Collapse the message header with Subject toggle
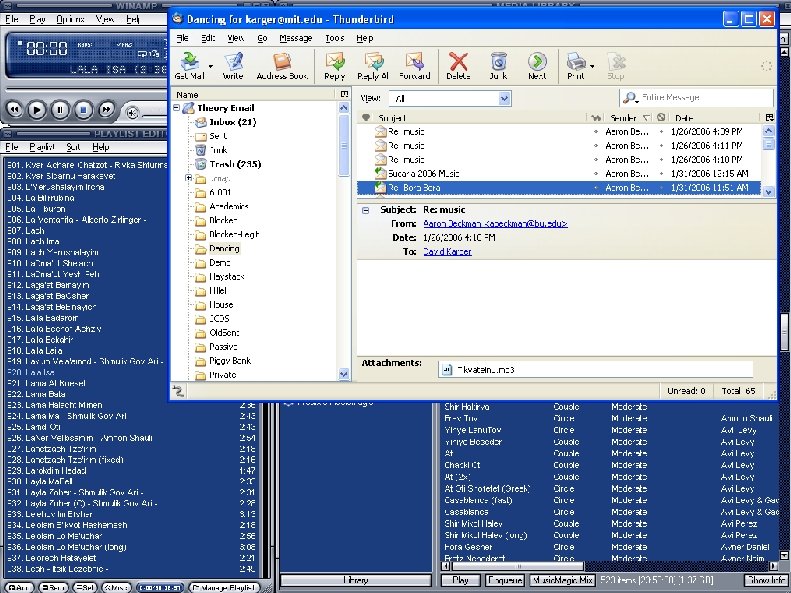The height and width of the screenshot is (593, 791). (x=367, y=210)
